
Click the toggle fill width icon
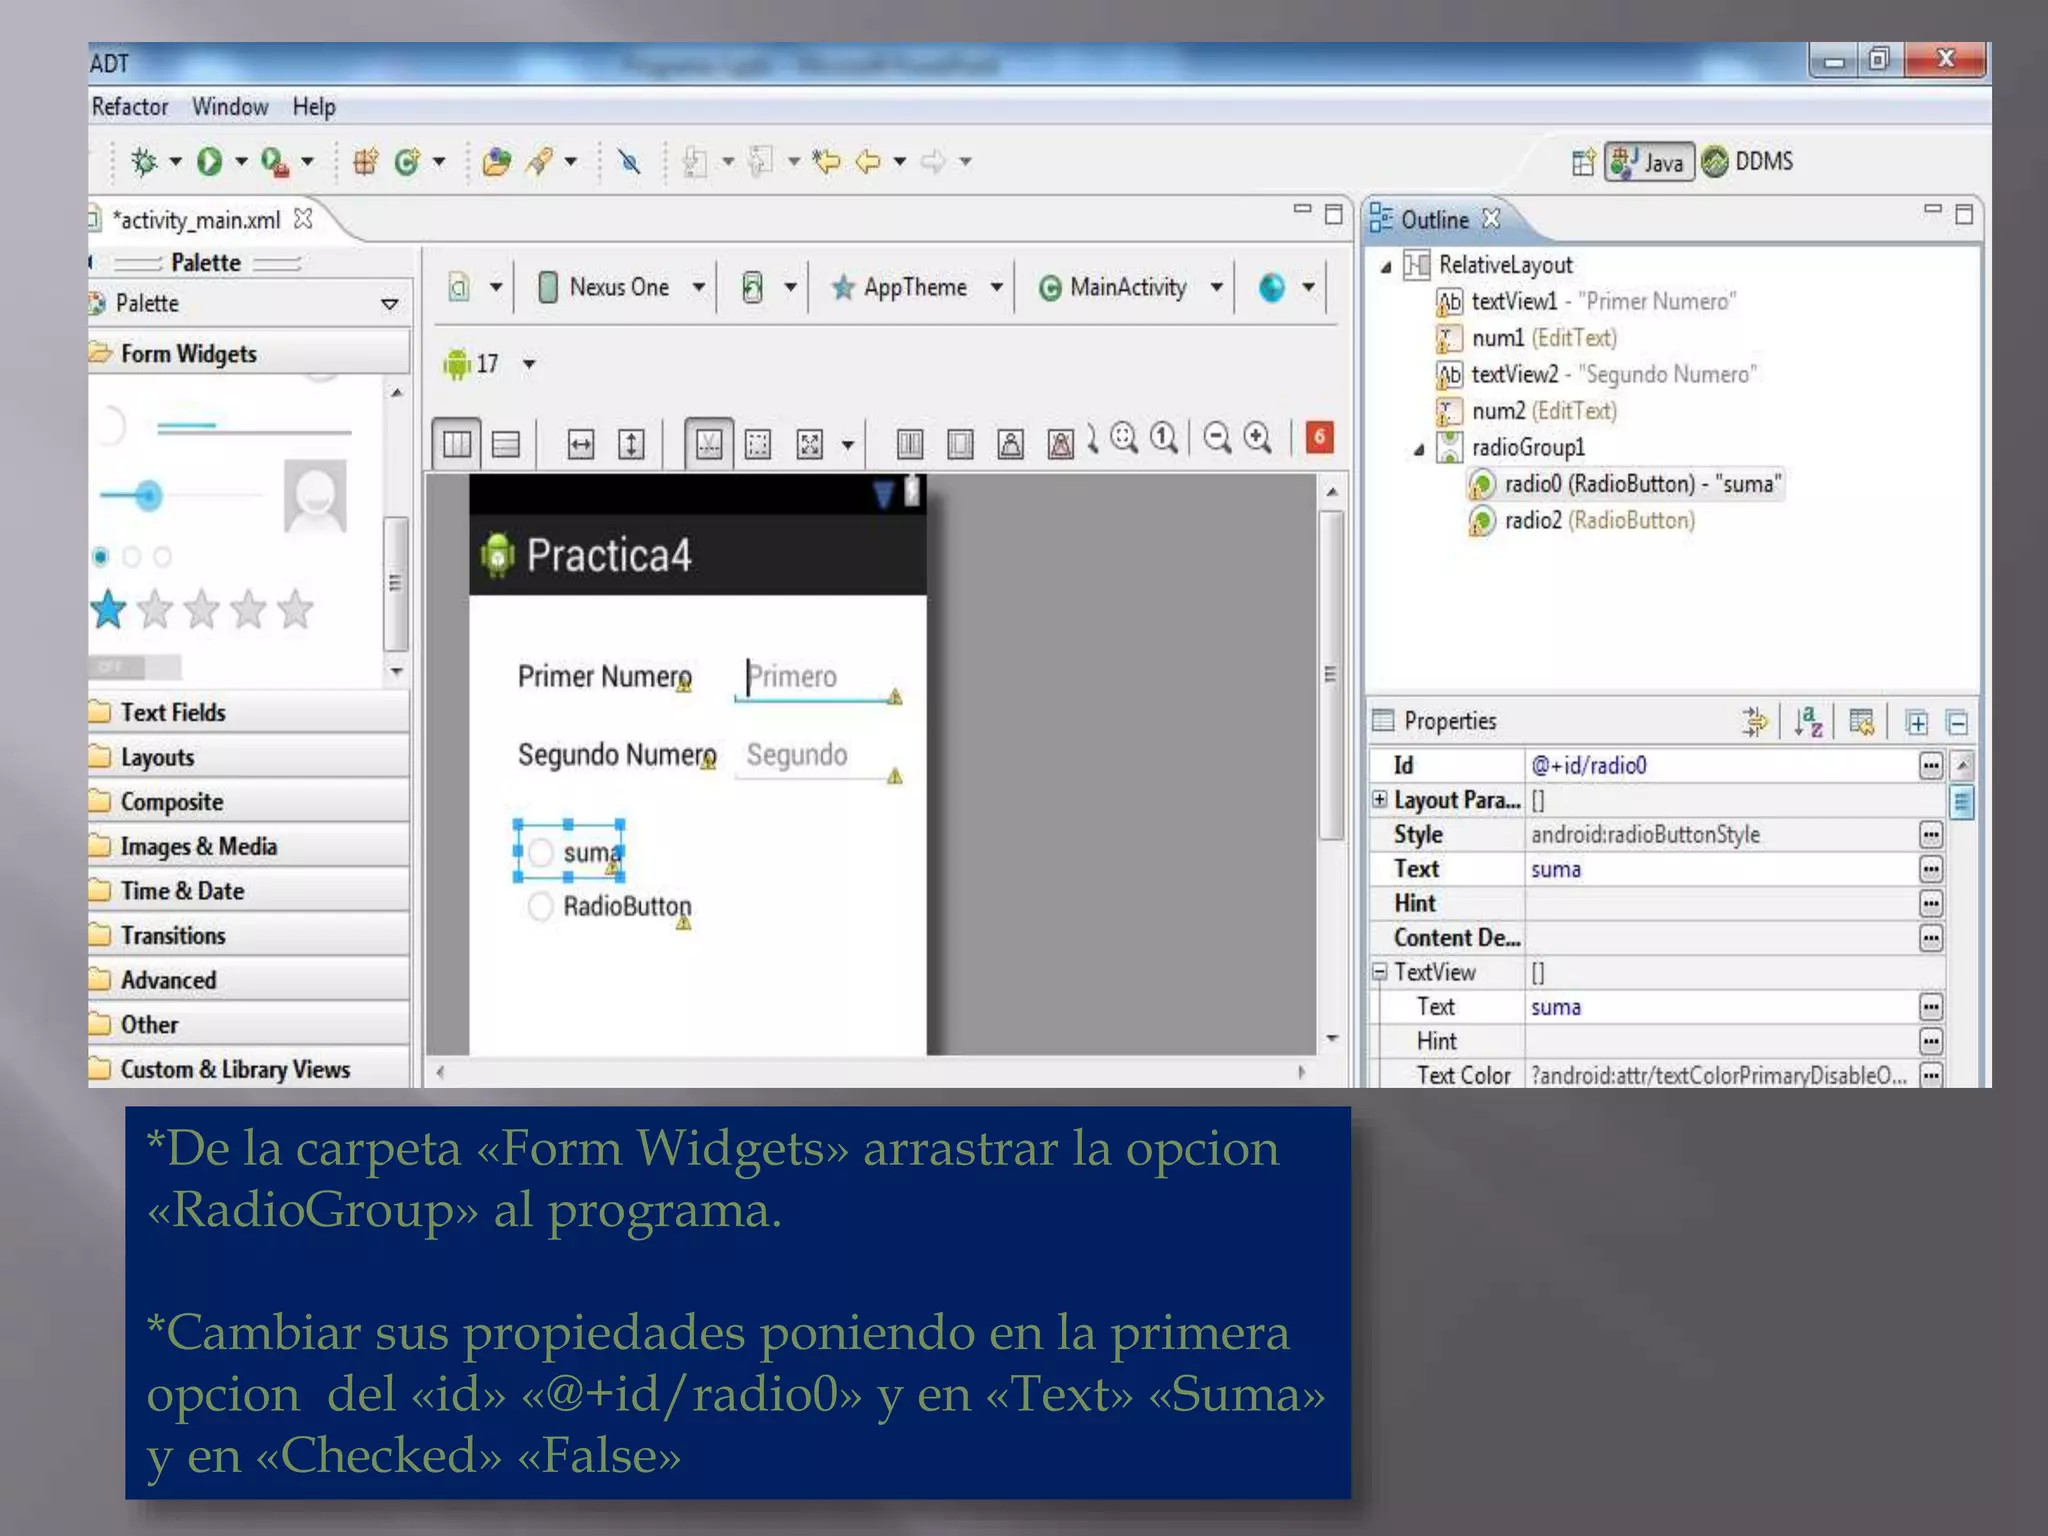click(580, 443)
